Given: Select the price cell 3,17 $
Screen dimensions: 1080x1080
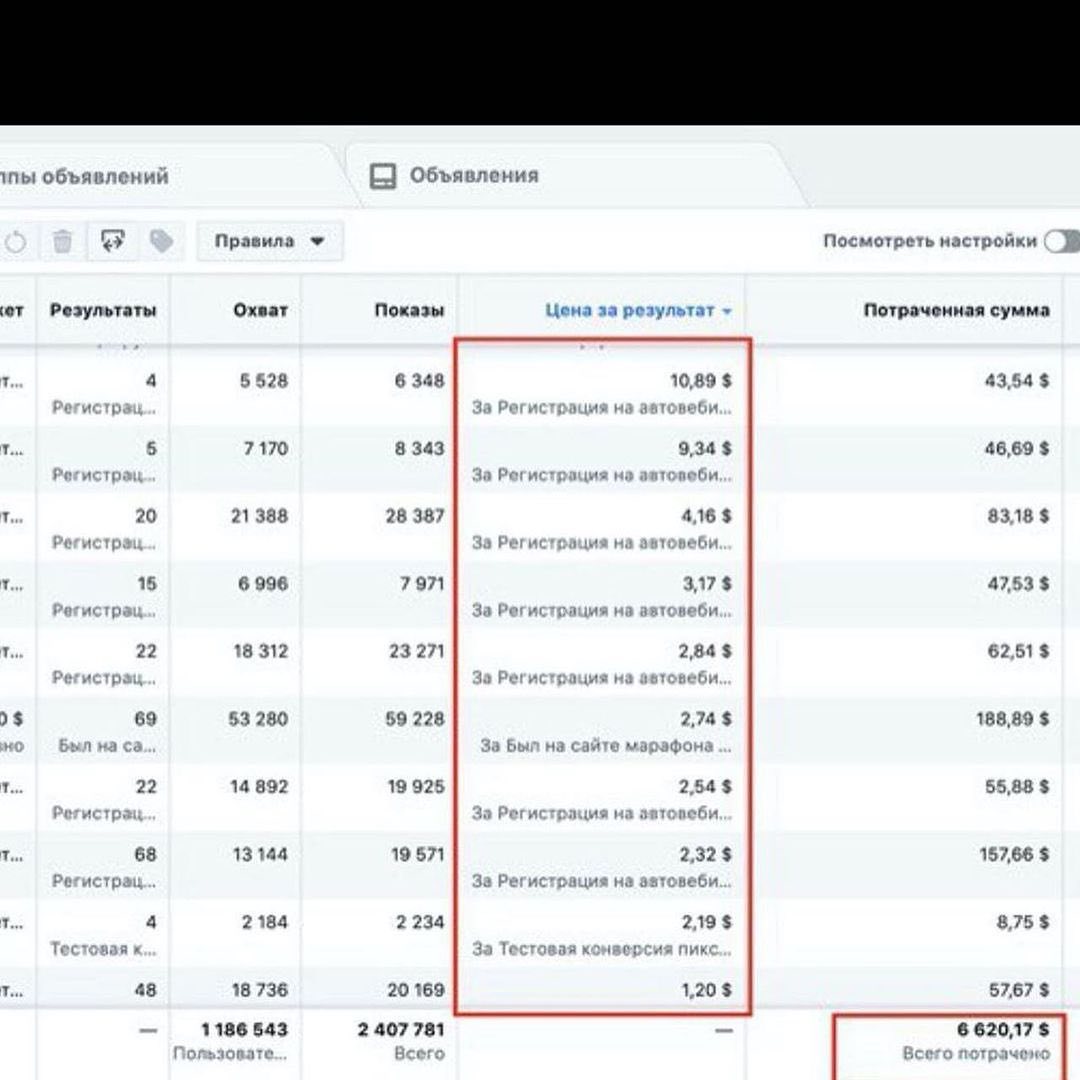Looking at the screenshot, I should pyautogui.click(x=707, y=583).
